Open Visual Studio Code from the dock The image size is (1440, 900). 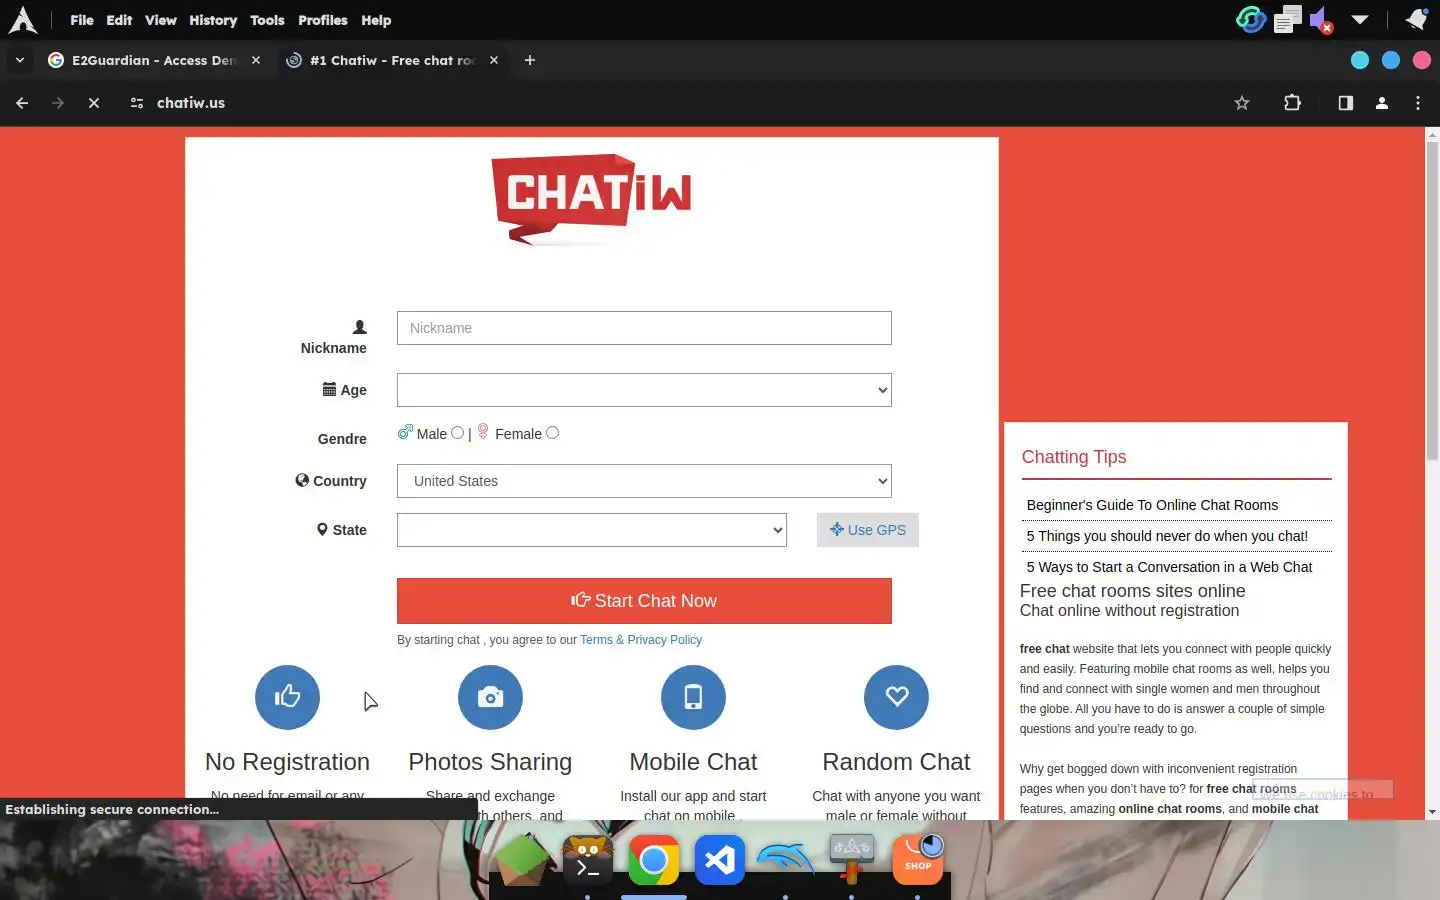[720, 860]
